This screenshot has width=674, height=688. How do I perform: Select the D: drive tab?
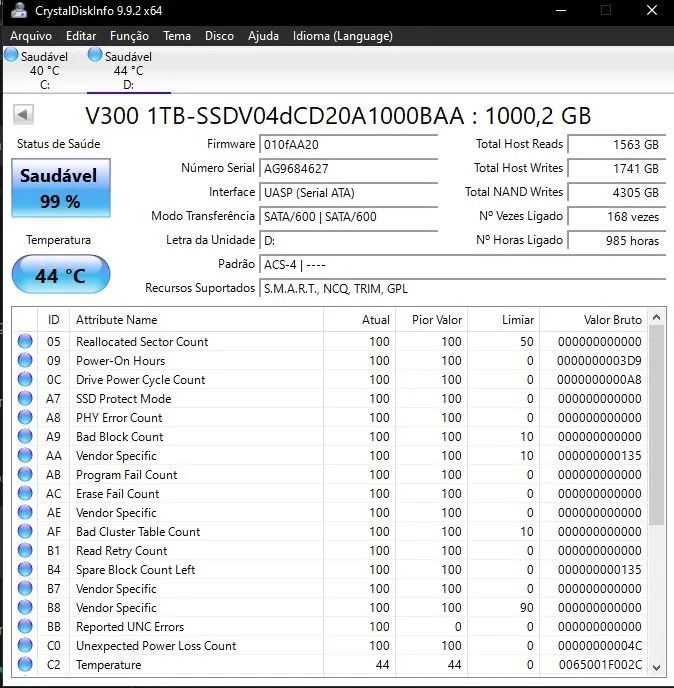click(x=129, y=70)
